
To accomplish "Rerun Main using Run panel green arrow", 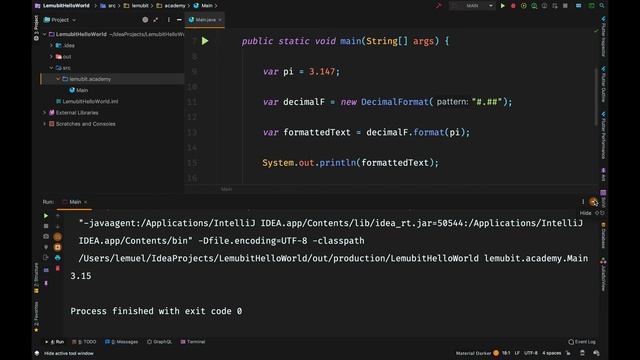I will (46, 216).
